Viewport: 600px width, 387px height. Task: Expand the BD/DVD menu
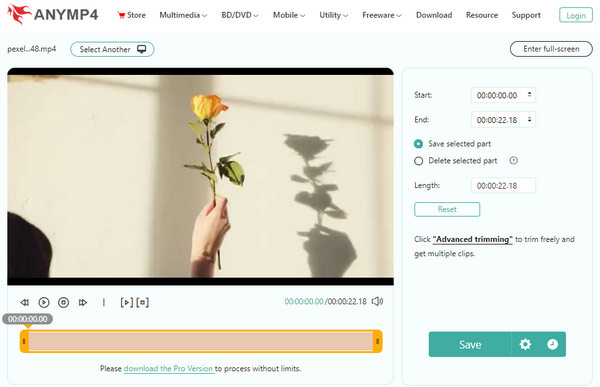(x=240, y=15)
